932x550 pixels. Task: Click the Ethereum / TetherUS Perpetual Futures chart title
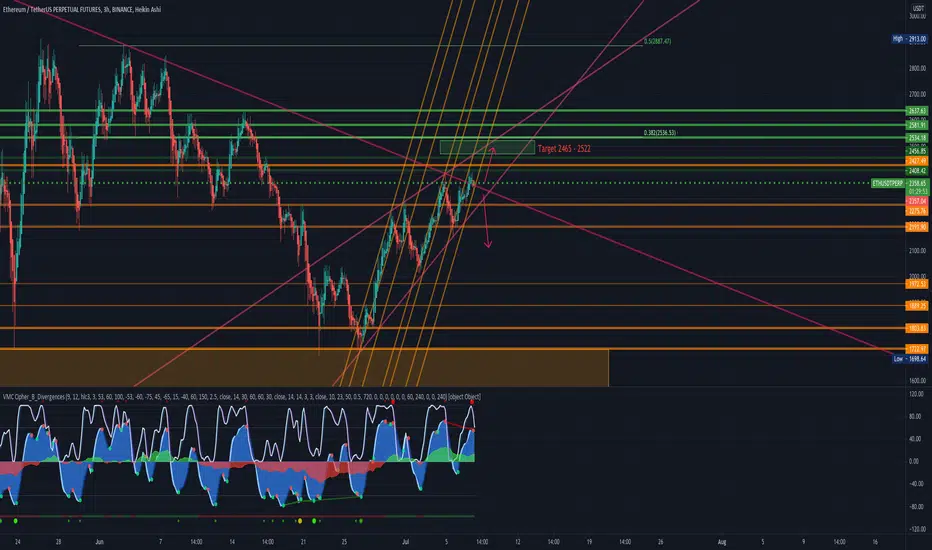pos(81,9)
